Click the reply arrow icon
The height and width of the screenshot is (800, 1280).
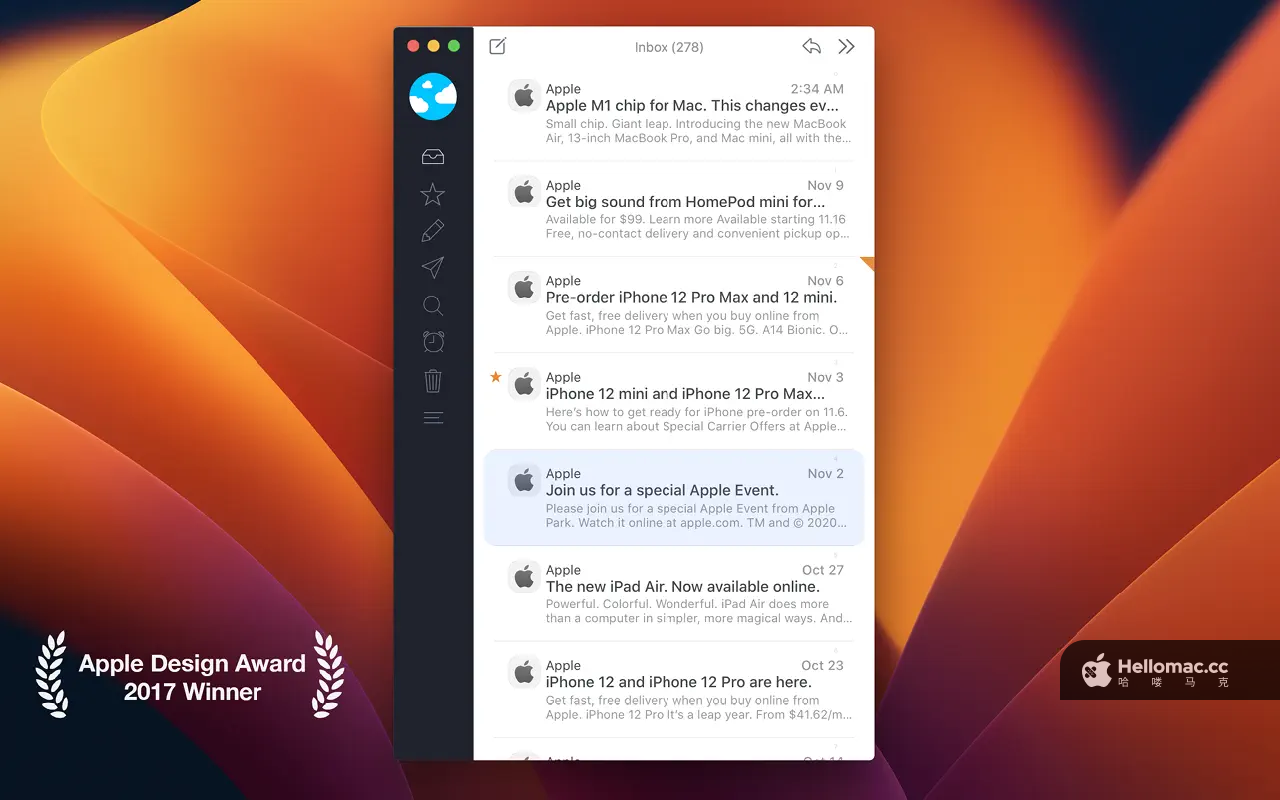(x=812, y=46)
